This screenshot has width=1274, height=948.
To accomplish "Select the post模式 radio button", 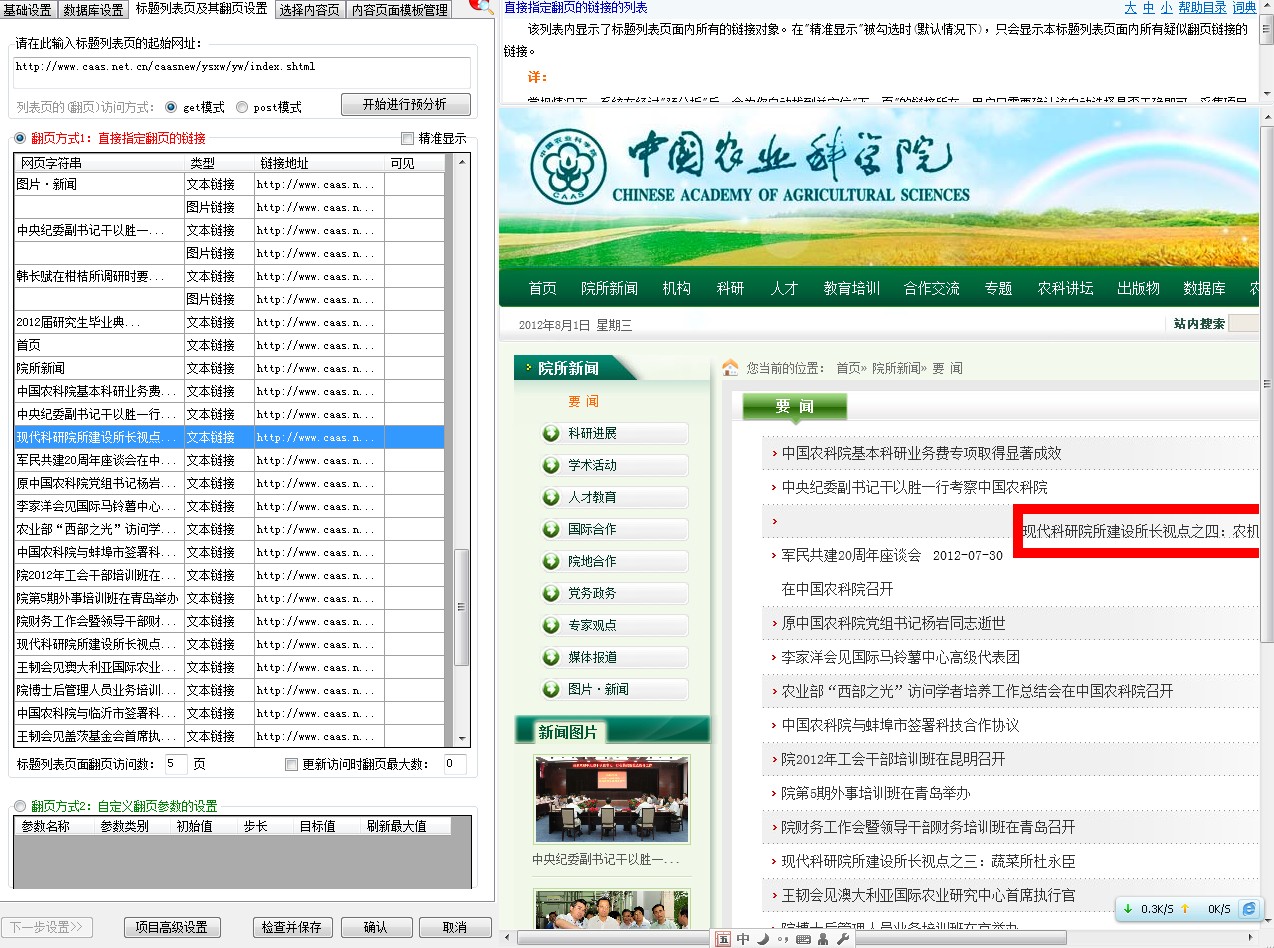I will tap(242, 107).
